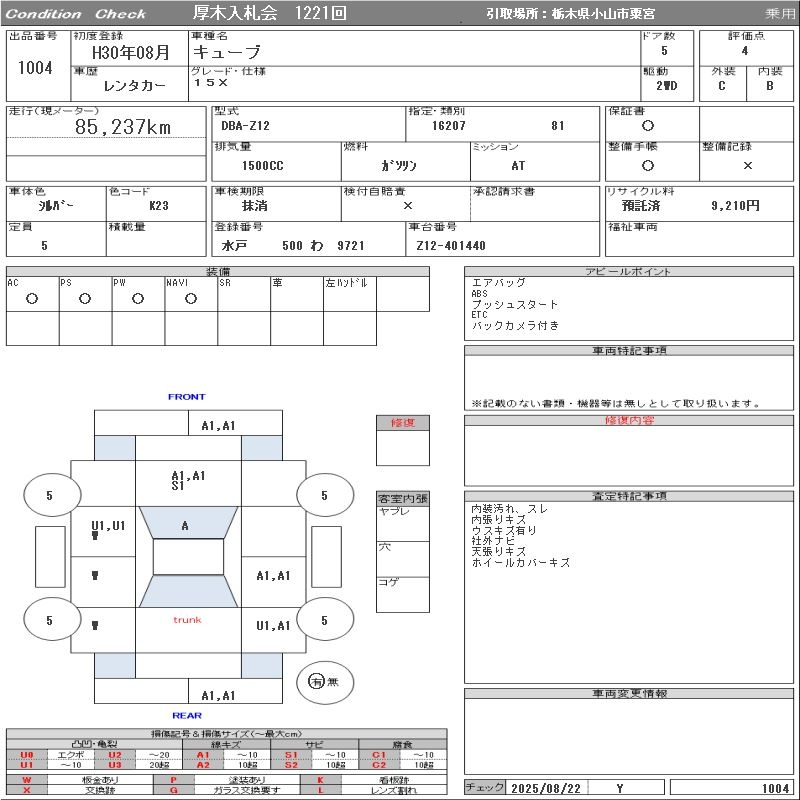Click inspector note ホイールカバーキズ
The image size is (800, 800).
click(521, 562)
